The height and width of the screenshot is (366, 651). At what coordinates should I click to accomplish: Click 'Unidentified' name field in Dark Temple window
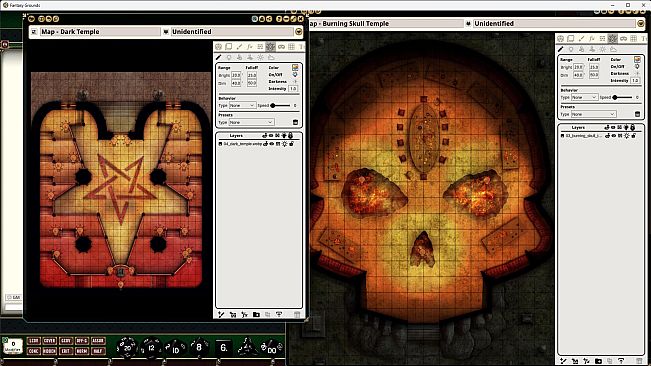point(232,32)
